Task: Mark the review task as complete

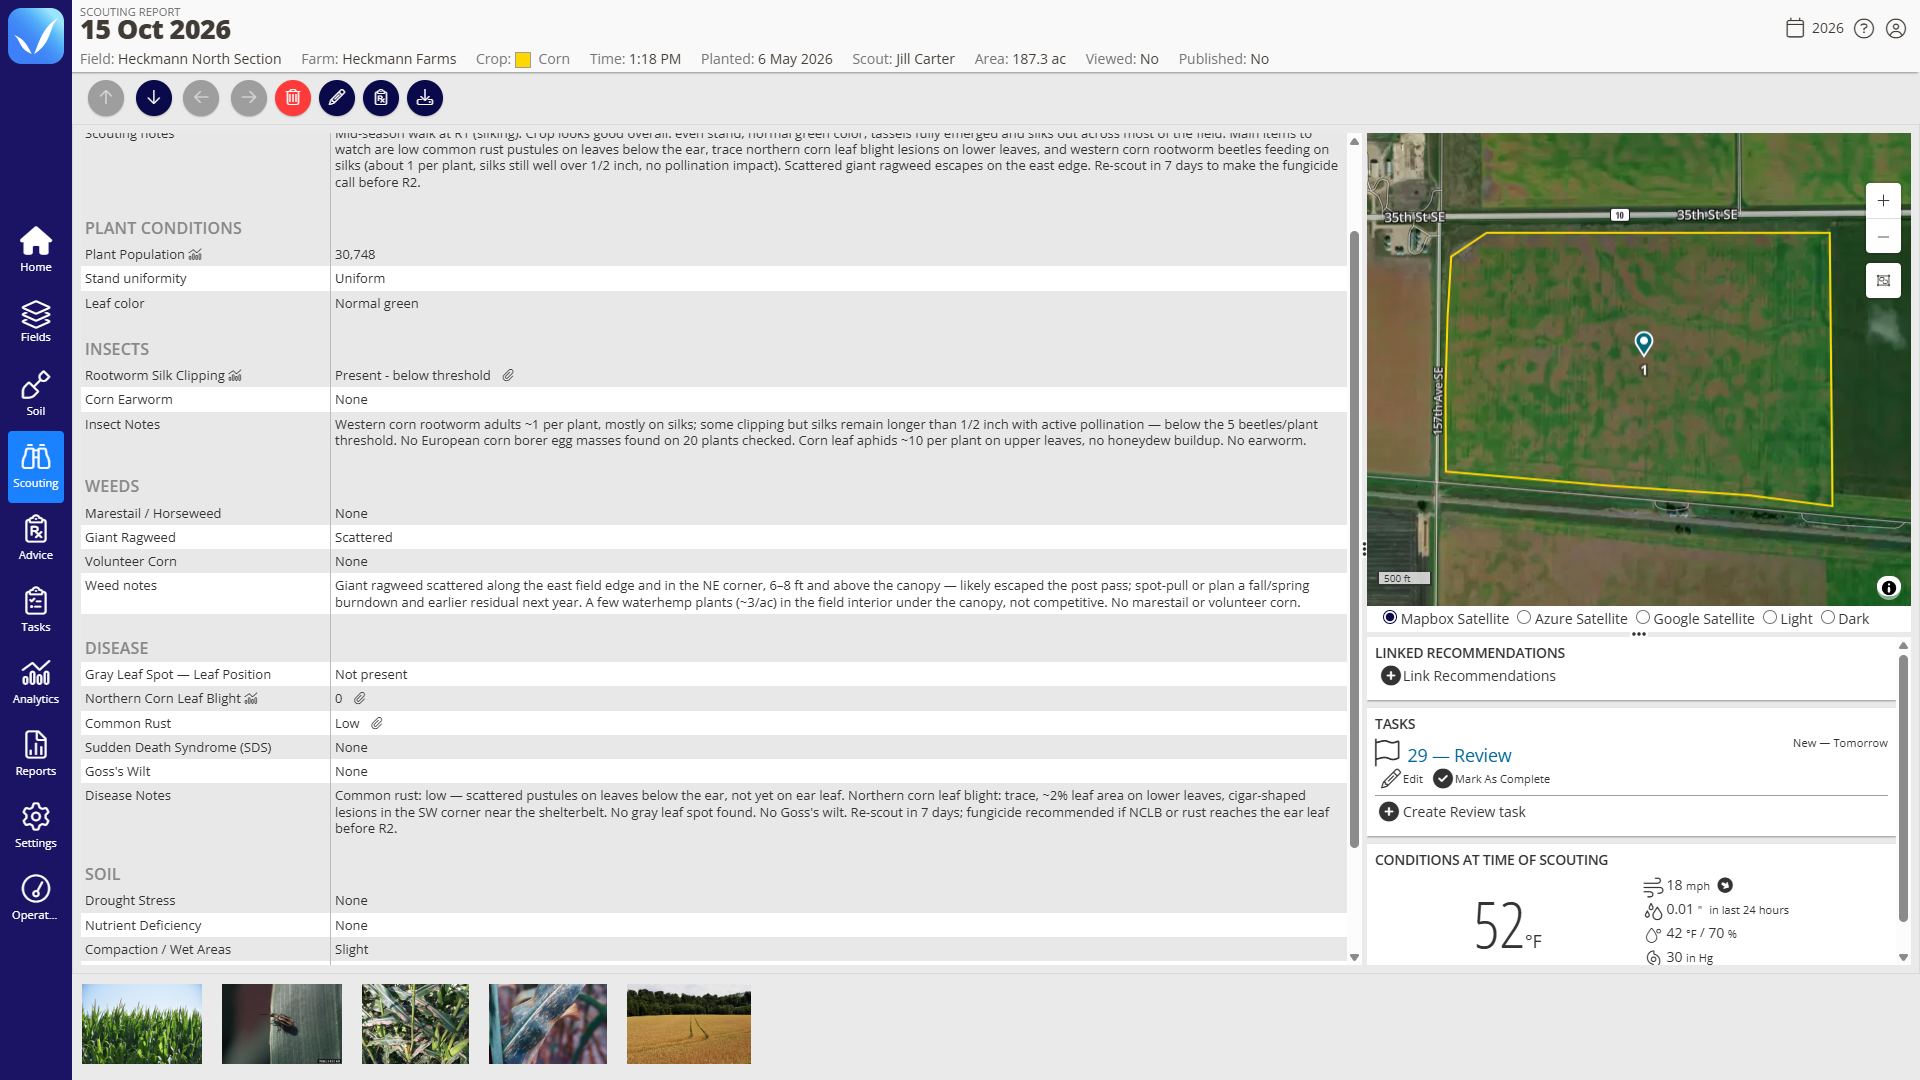Action: click(1491, 779)
